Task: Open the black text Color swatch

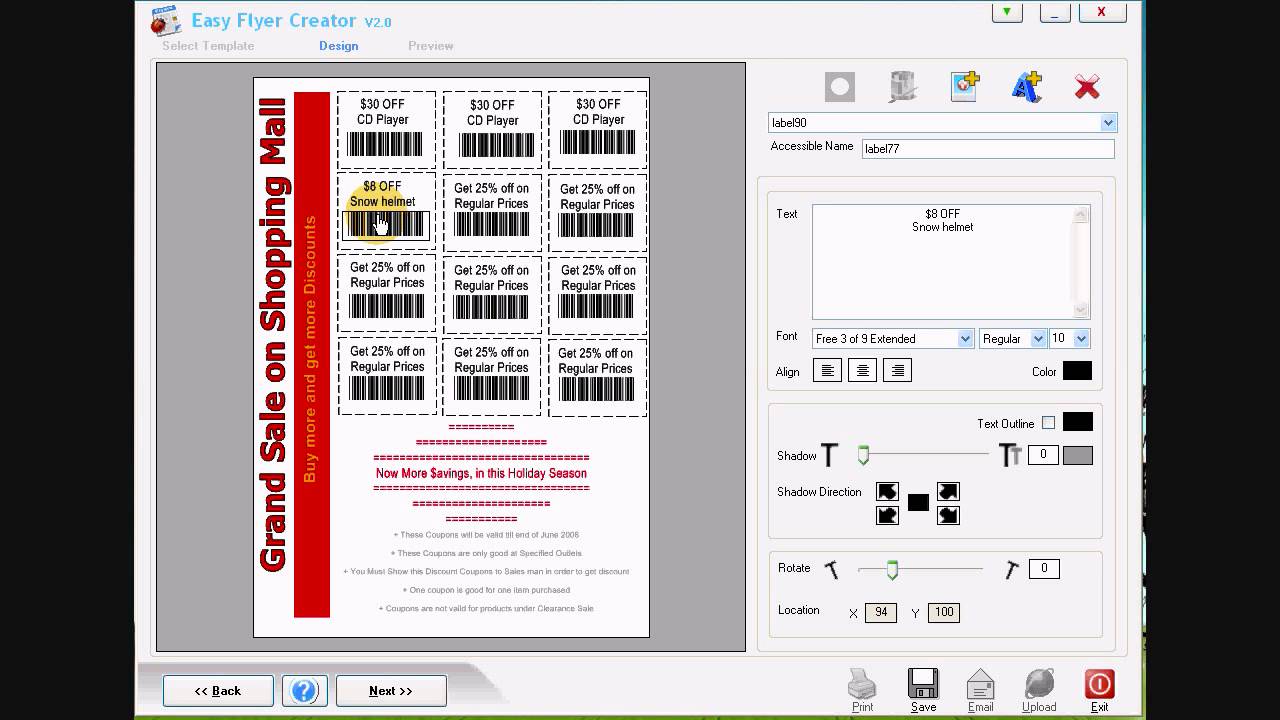Action: tap(1077, 371)
